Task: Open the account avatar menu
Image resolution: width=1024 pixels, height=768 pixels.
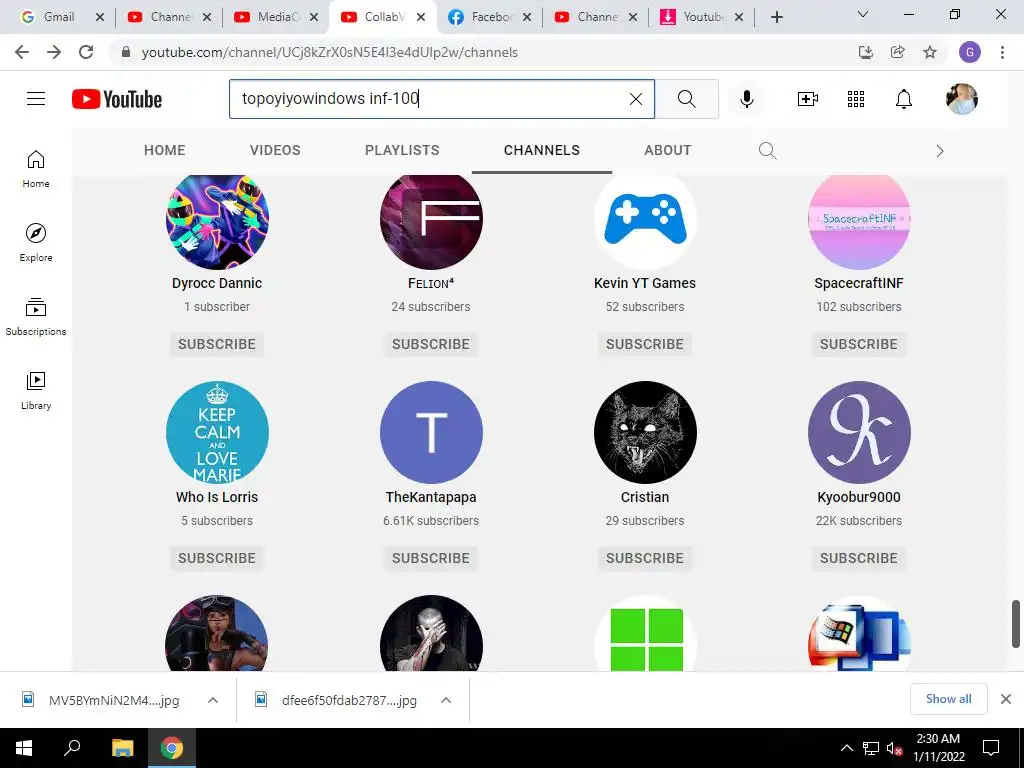Action: (962, 99)
